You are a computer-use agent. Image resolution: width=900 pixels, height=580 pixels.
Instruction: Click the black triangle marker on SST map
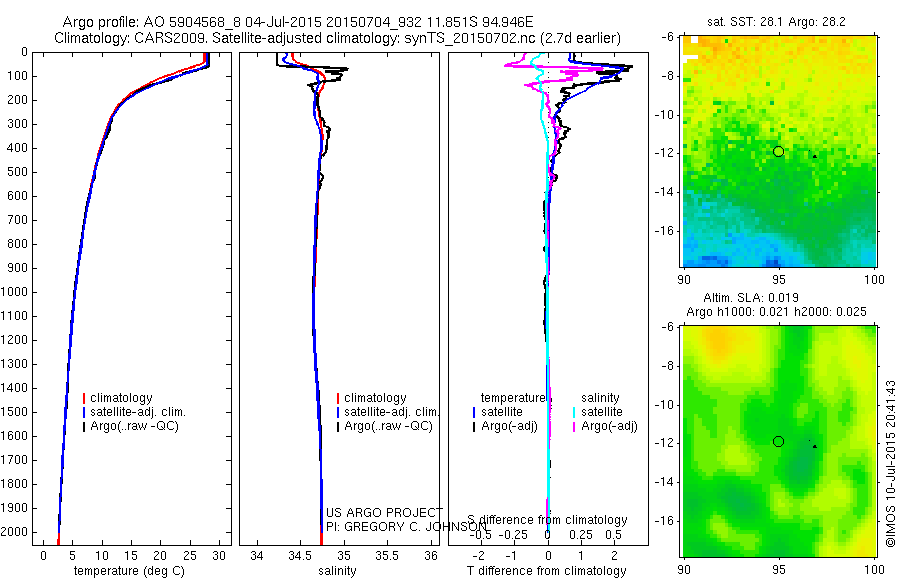coord(814,156)
